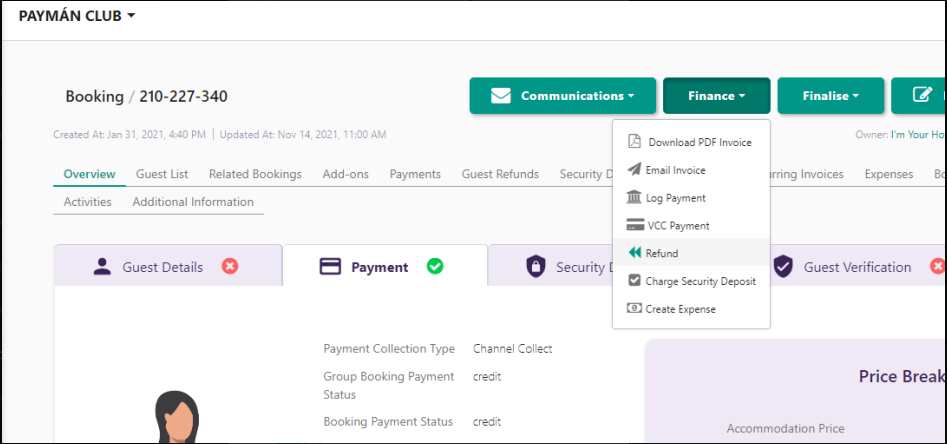Click the PDF icon beside Download PDF Invoice

coord(634,142)
